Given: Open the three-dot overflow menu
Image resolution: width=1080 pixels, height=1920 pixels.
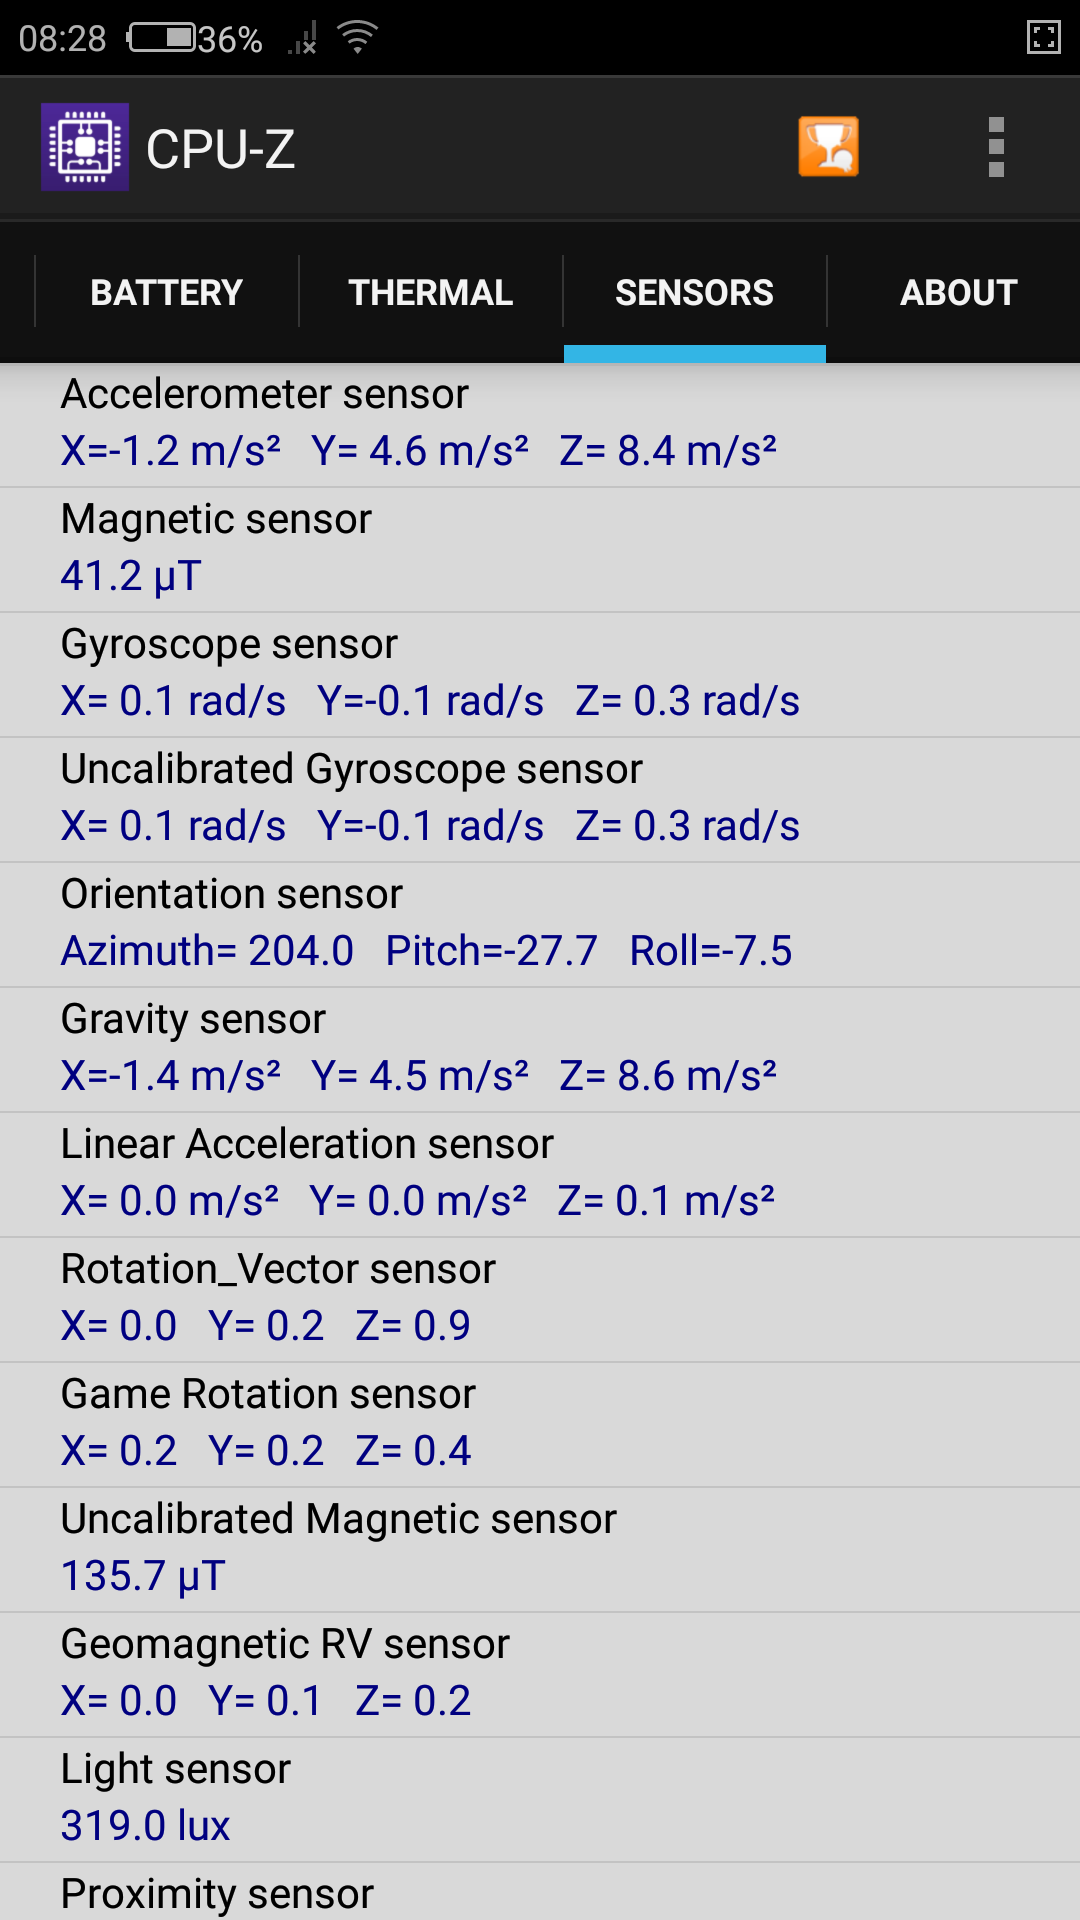Looking at the screenshot, I should (995, 147).
